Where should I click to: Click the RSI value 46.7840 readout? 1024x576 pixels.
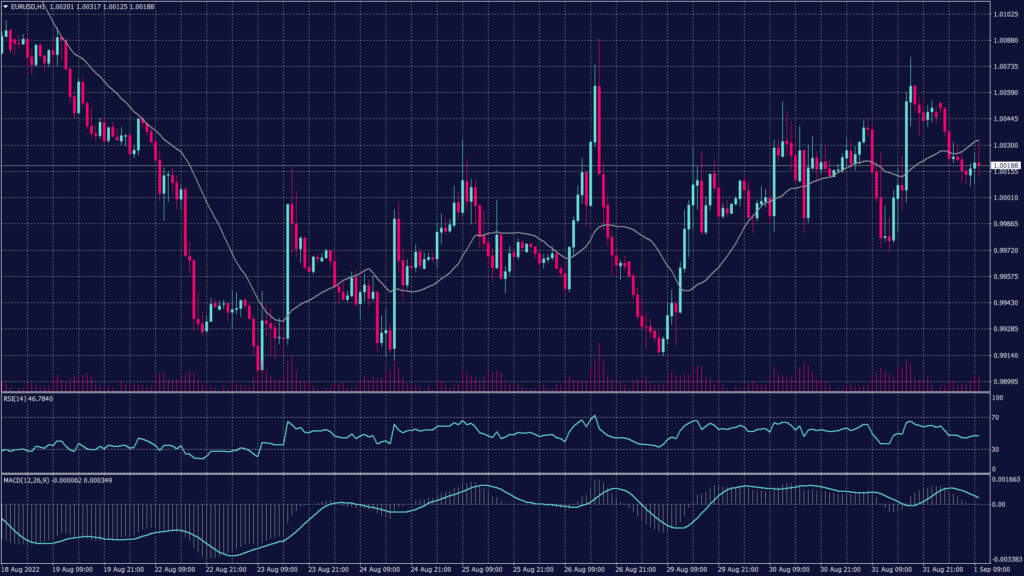click(40, 397)
